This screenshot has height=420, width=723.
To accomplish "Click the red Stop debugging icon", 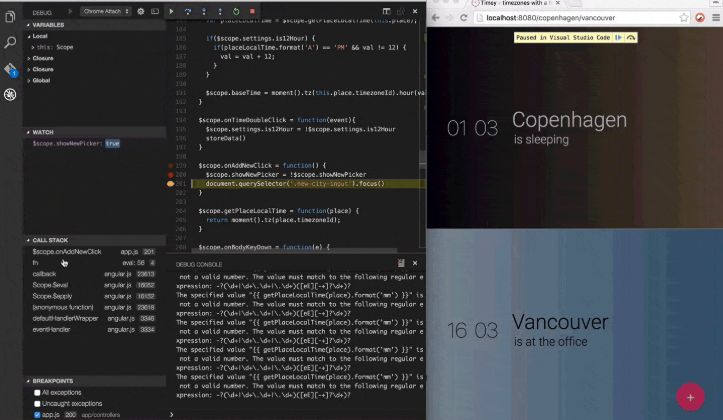I will point(252,11).
